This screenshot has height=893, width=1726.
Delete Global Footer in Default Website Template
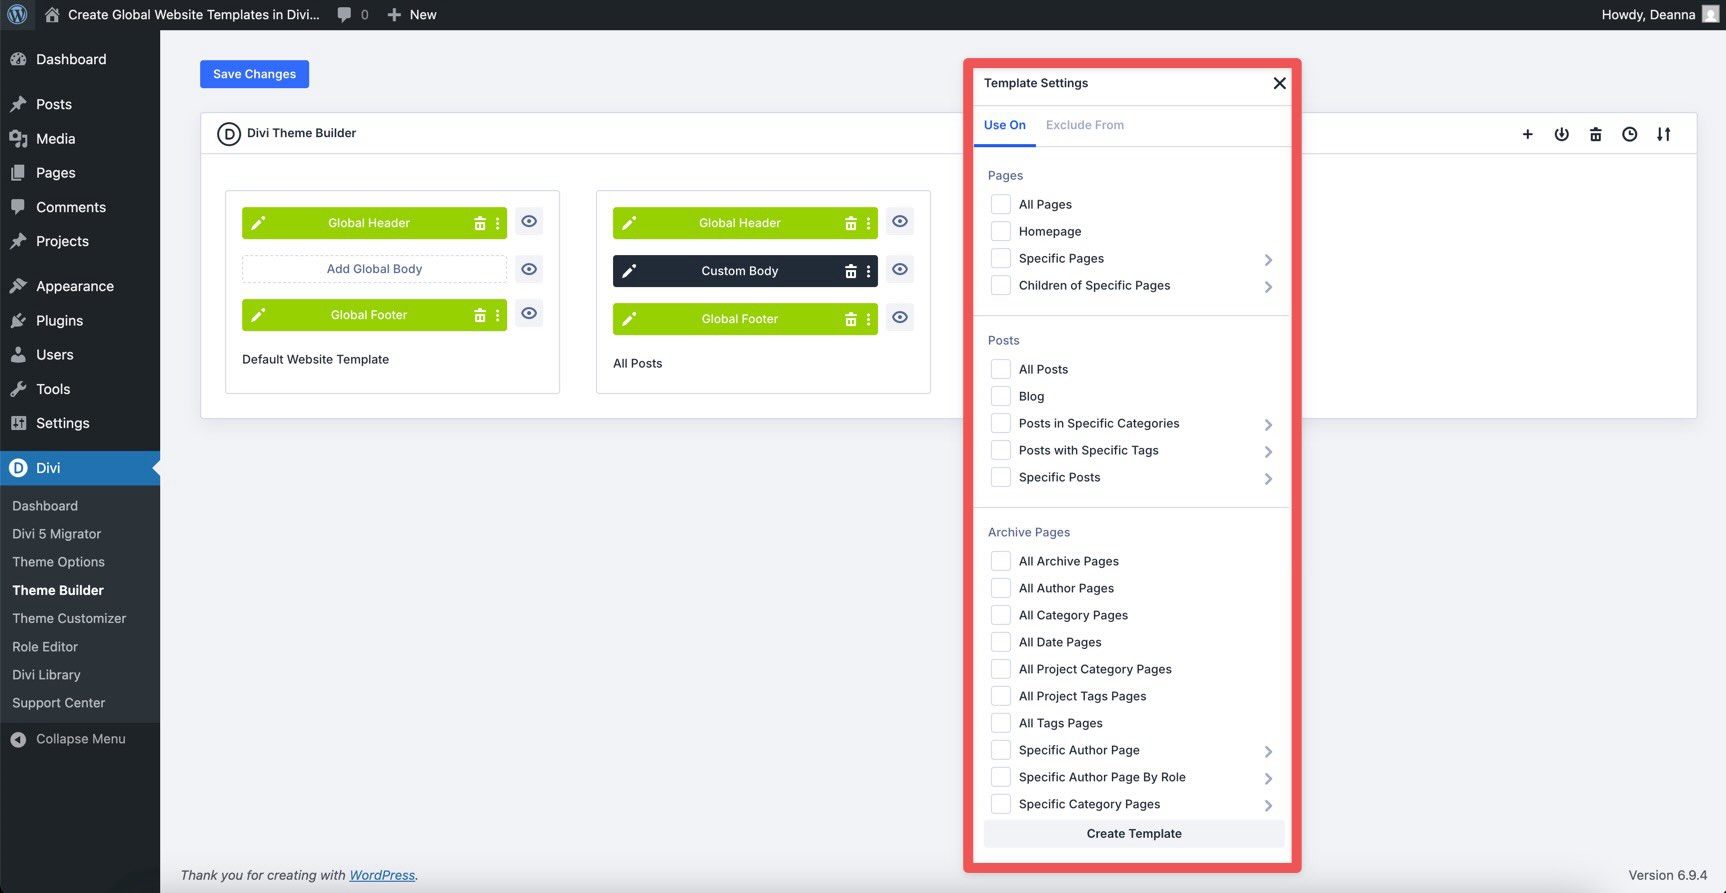pos(480,315)
